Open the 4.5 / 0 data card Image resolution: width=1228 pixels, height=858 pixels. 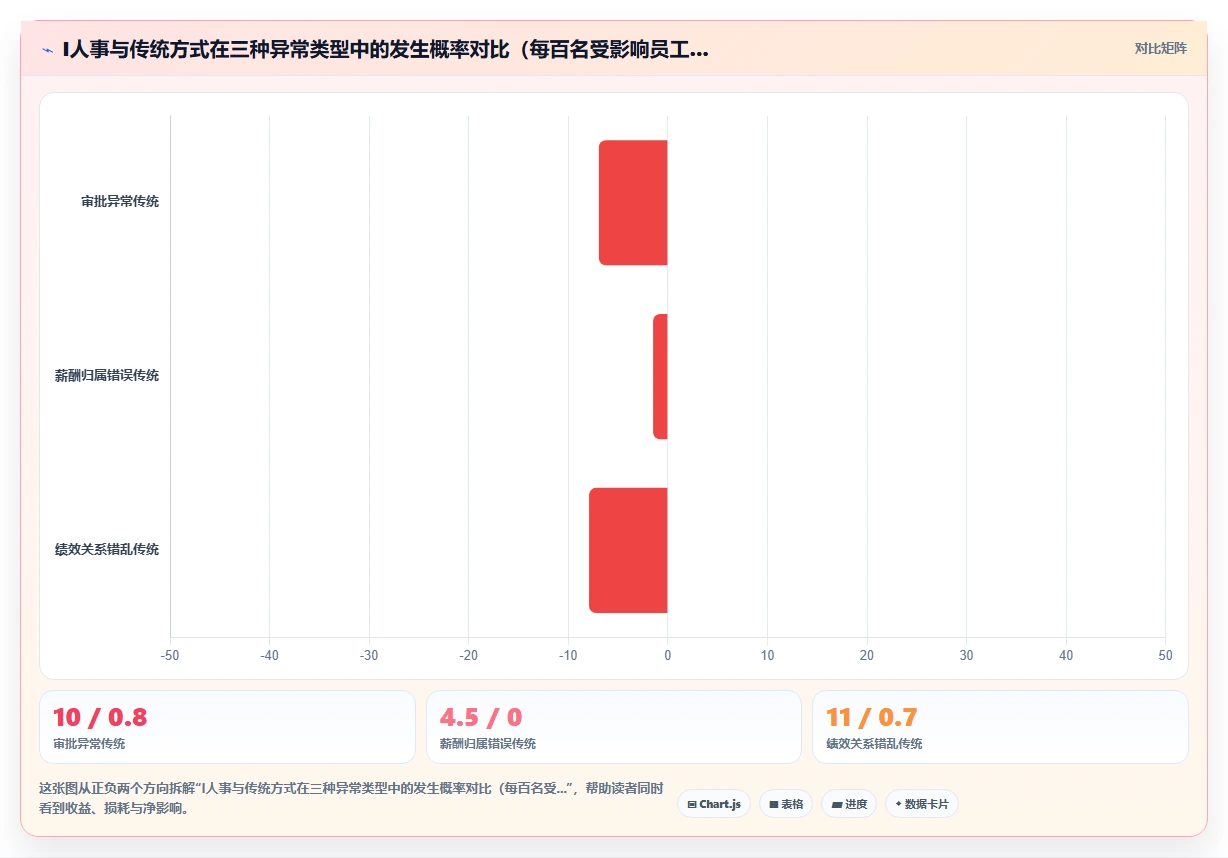click(x=614, y=727)
